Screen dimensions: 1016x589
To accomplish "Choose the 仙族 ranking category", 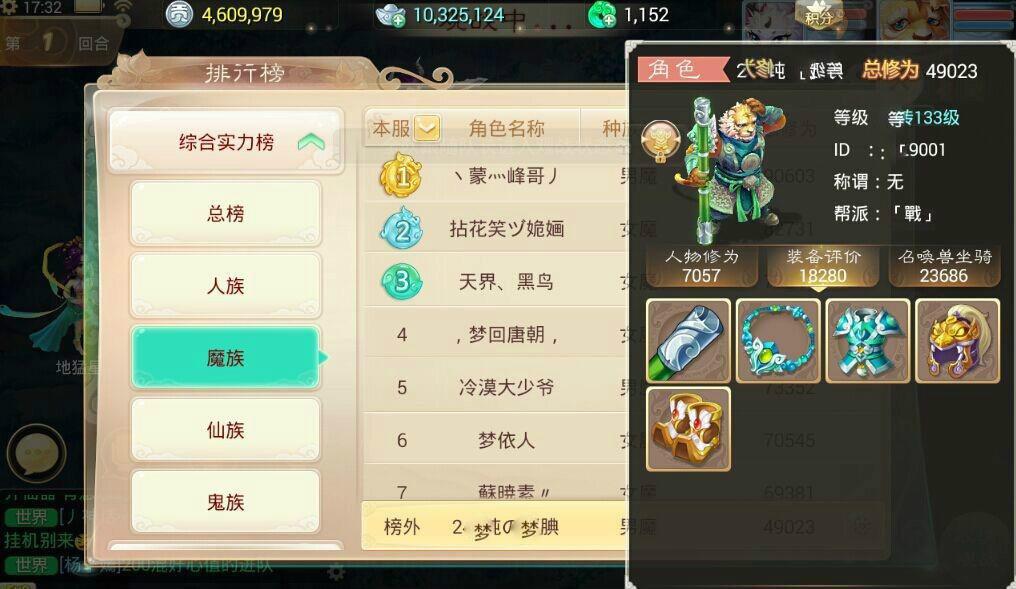I will tap(225, 430).
